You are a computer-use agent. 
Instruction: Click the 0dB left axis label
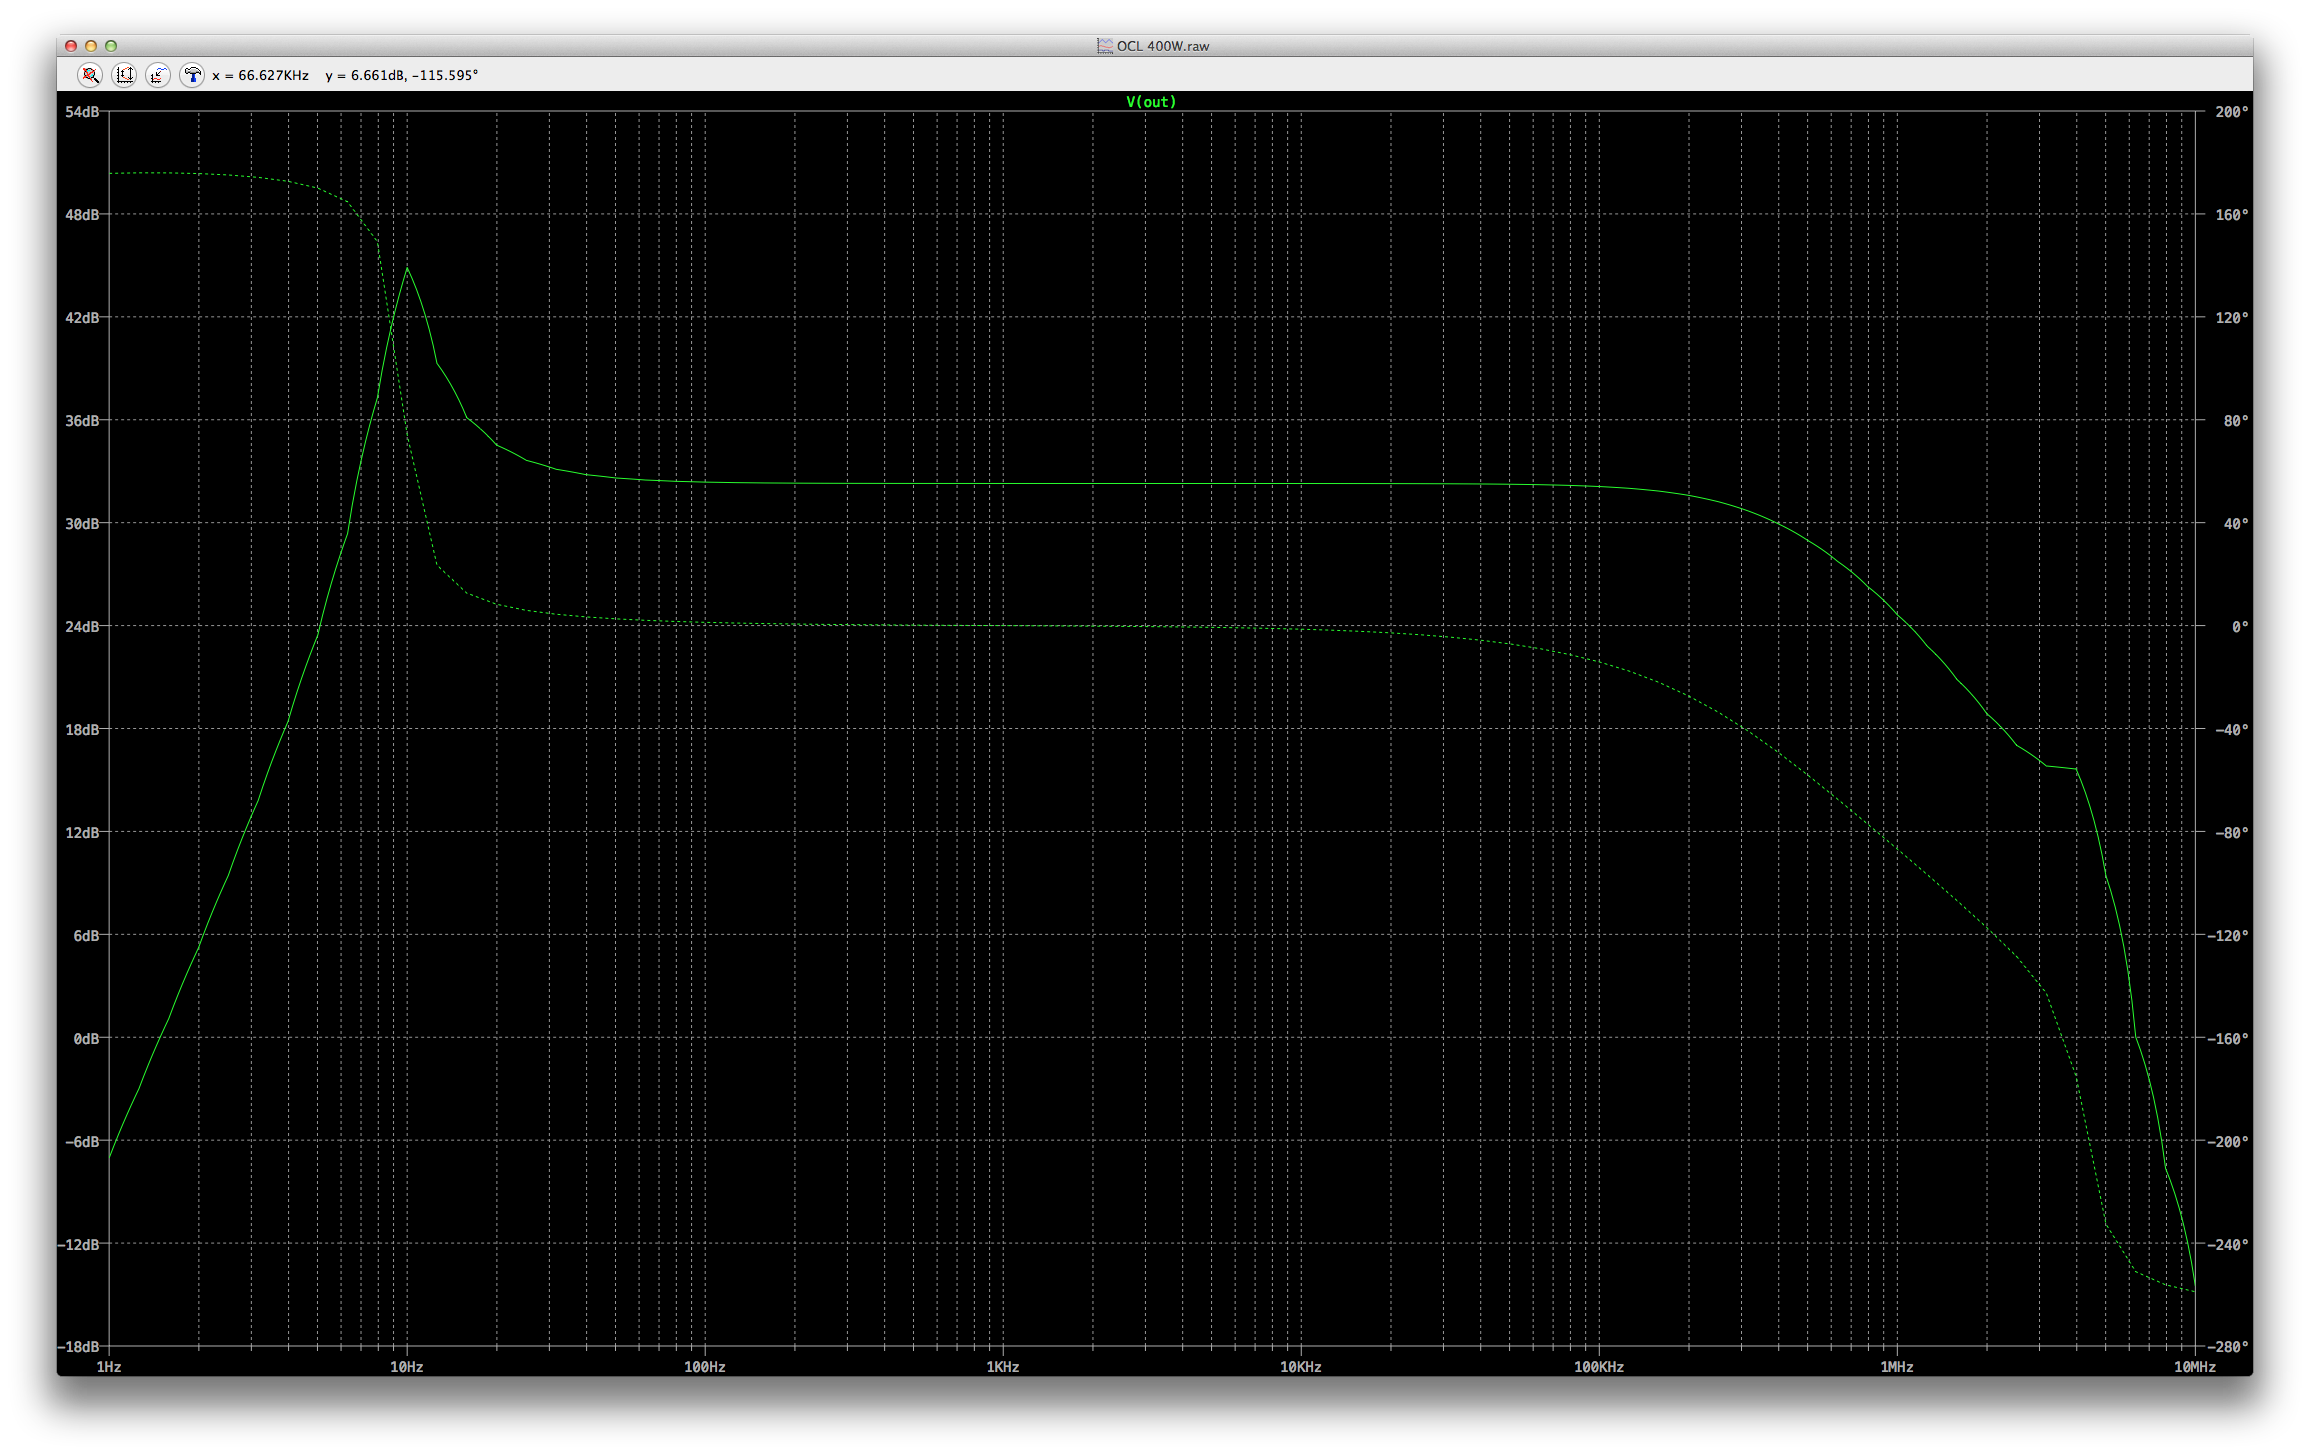(x=86, y=1039)
